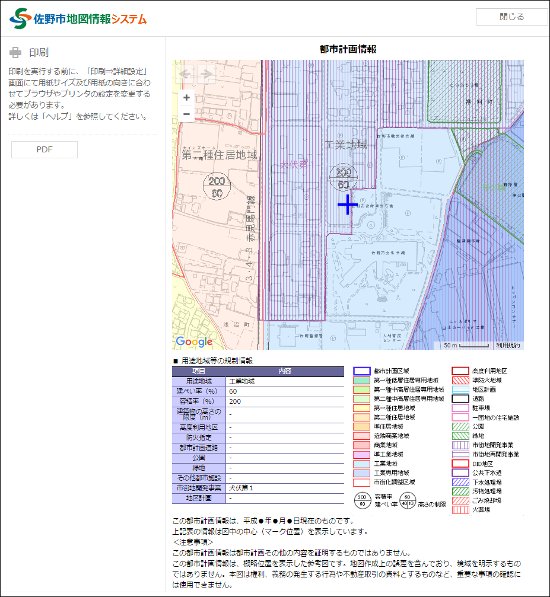Click the 200/60 circle in the pink residential zone
The width and height of the screenshot is (550, 597).
(217, 187)
